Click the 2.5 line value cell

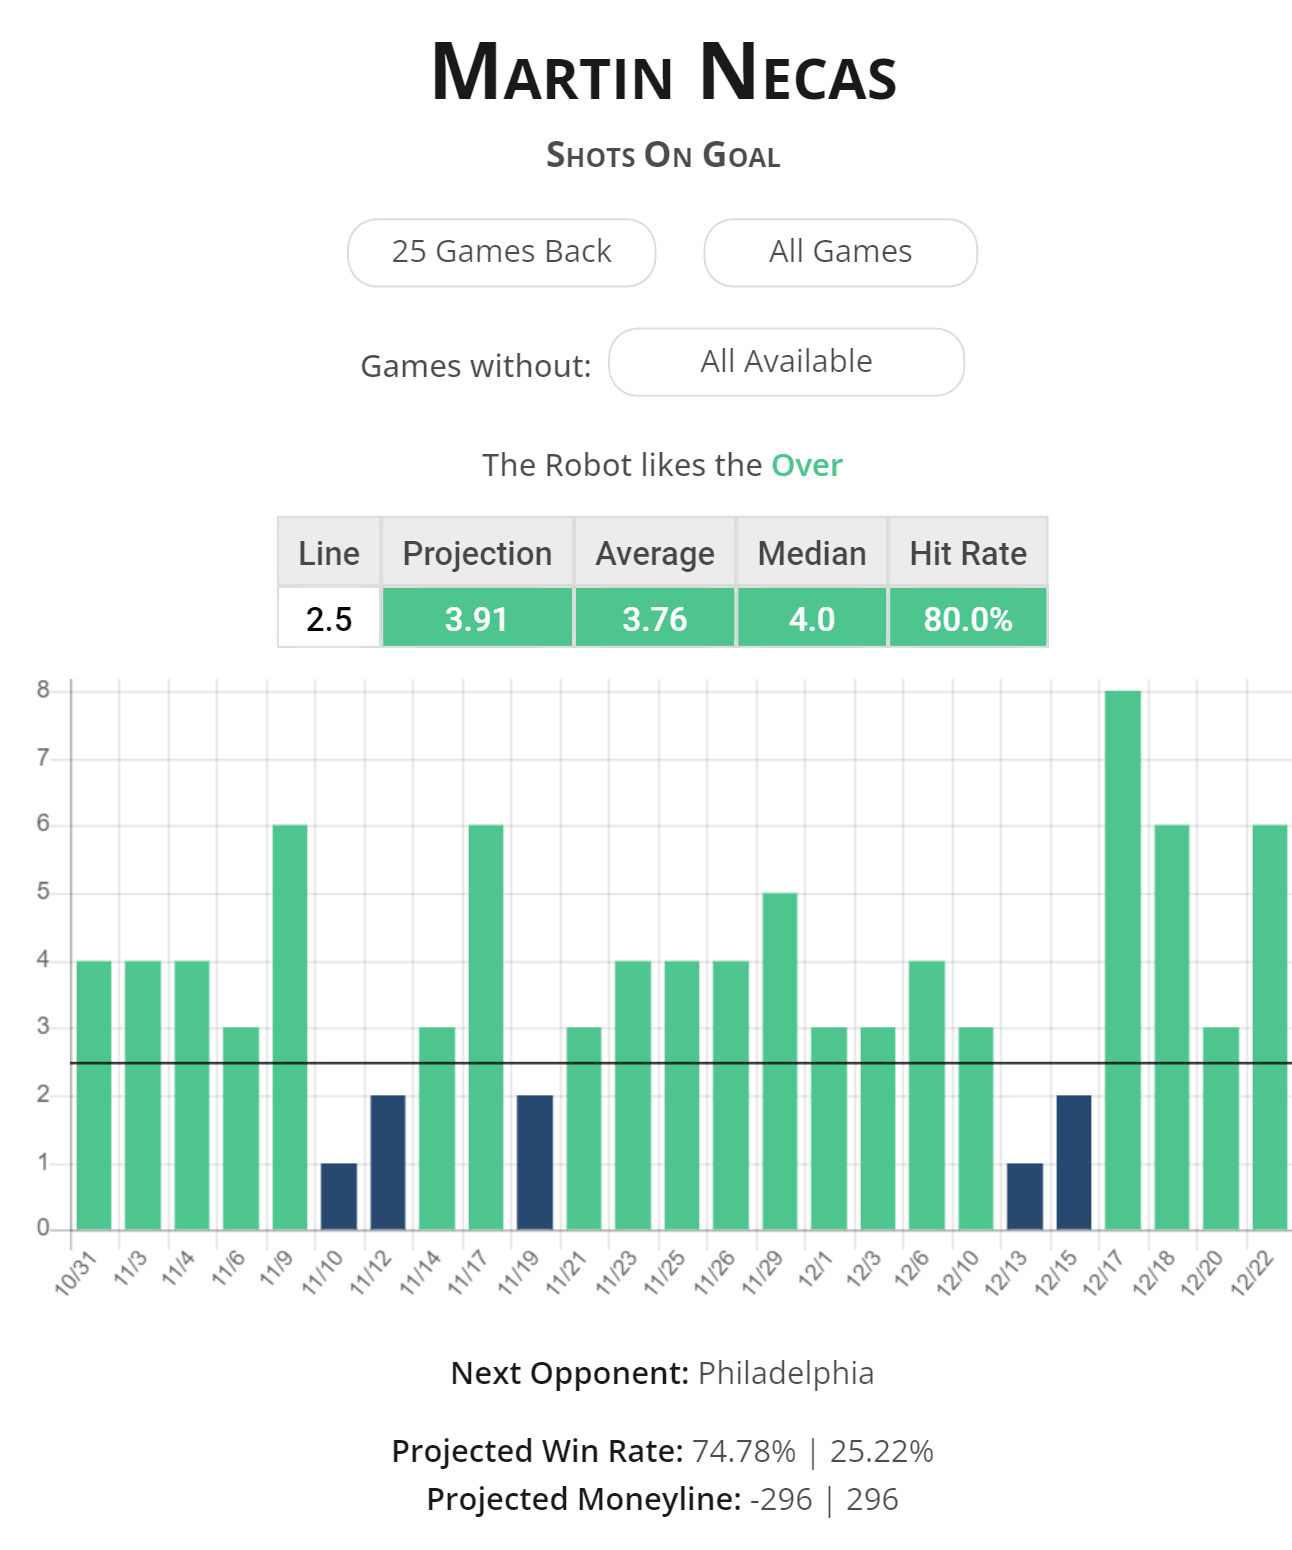pyautogui.click(x=329, y=618)
